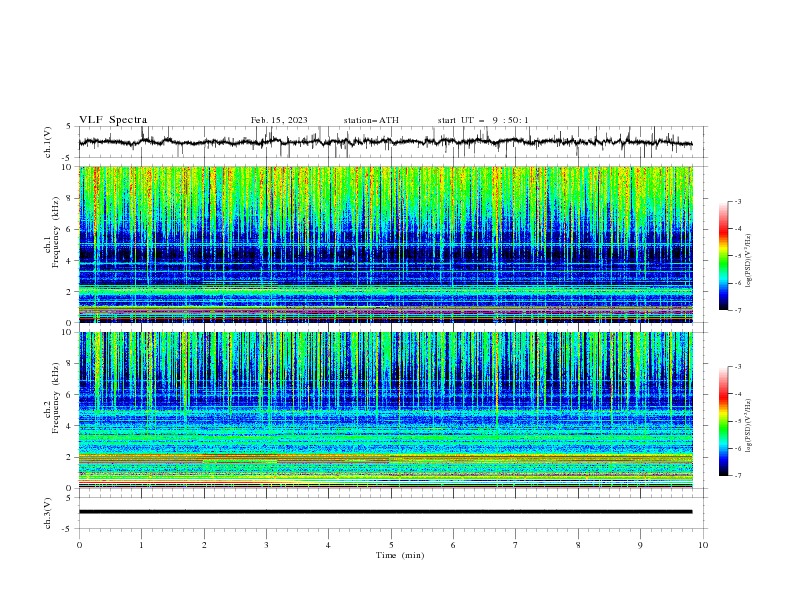Click the "-7" value on the ch.1 color bar
This screenshot has height=612, width=792.
pyautogui.click(x=738, y=310)
